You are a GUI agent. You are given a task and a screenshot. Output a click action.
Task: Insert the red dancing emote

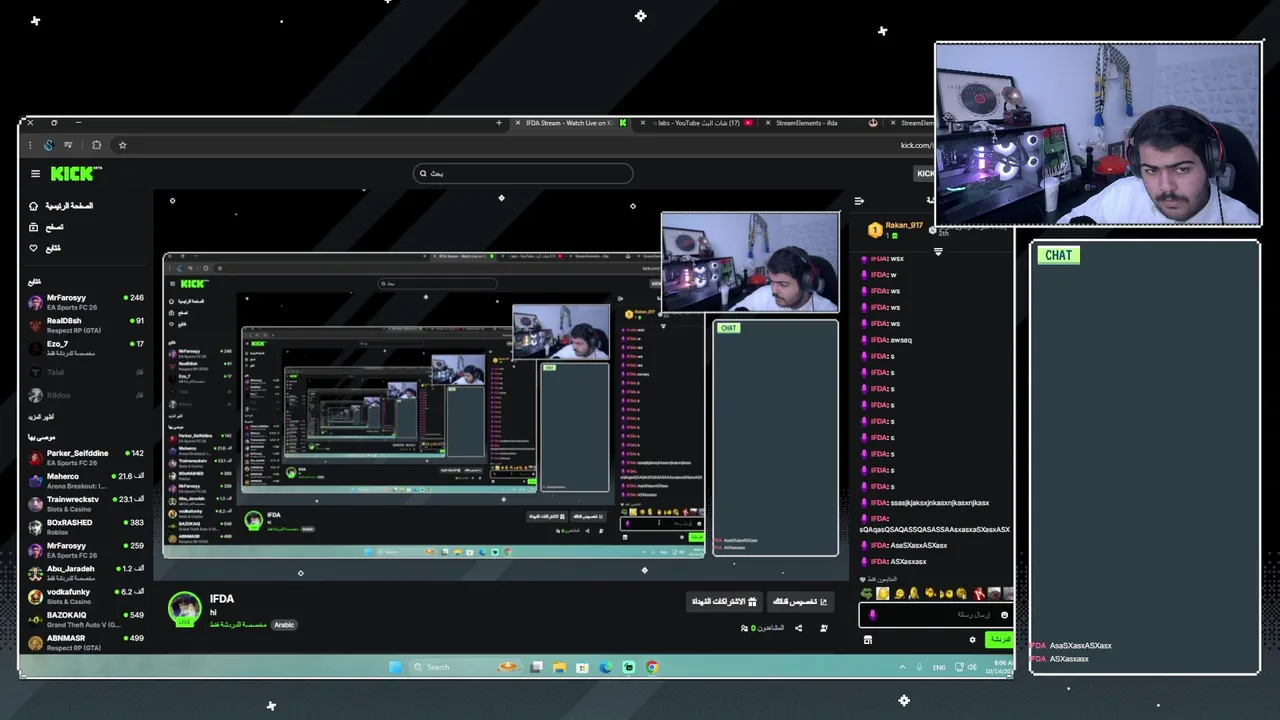(x=979, y=594)
